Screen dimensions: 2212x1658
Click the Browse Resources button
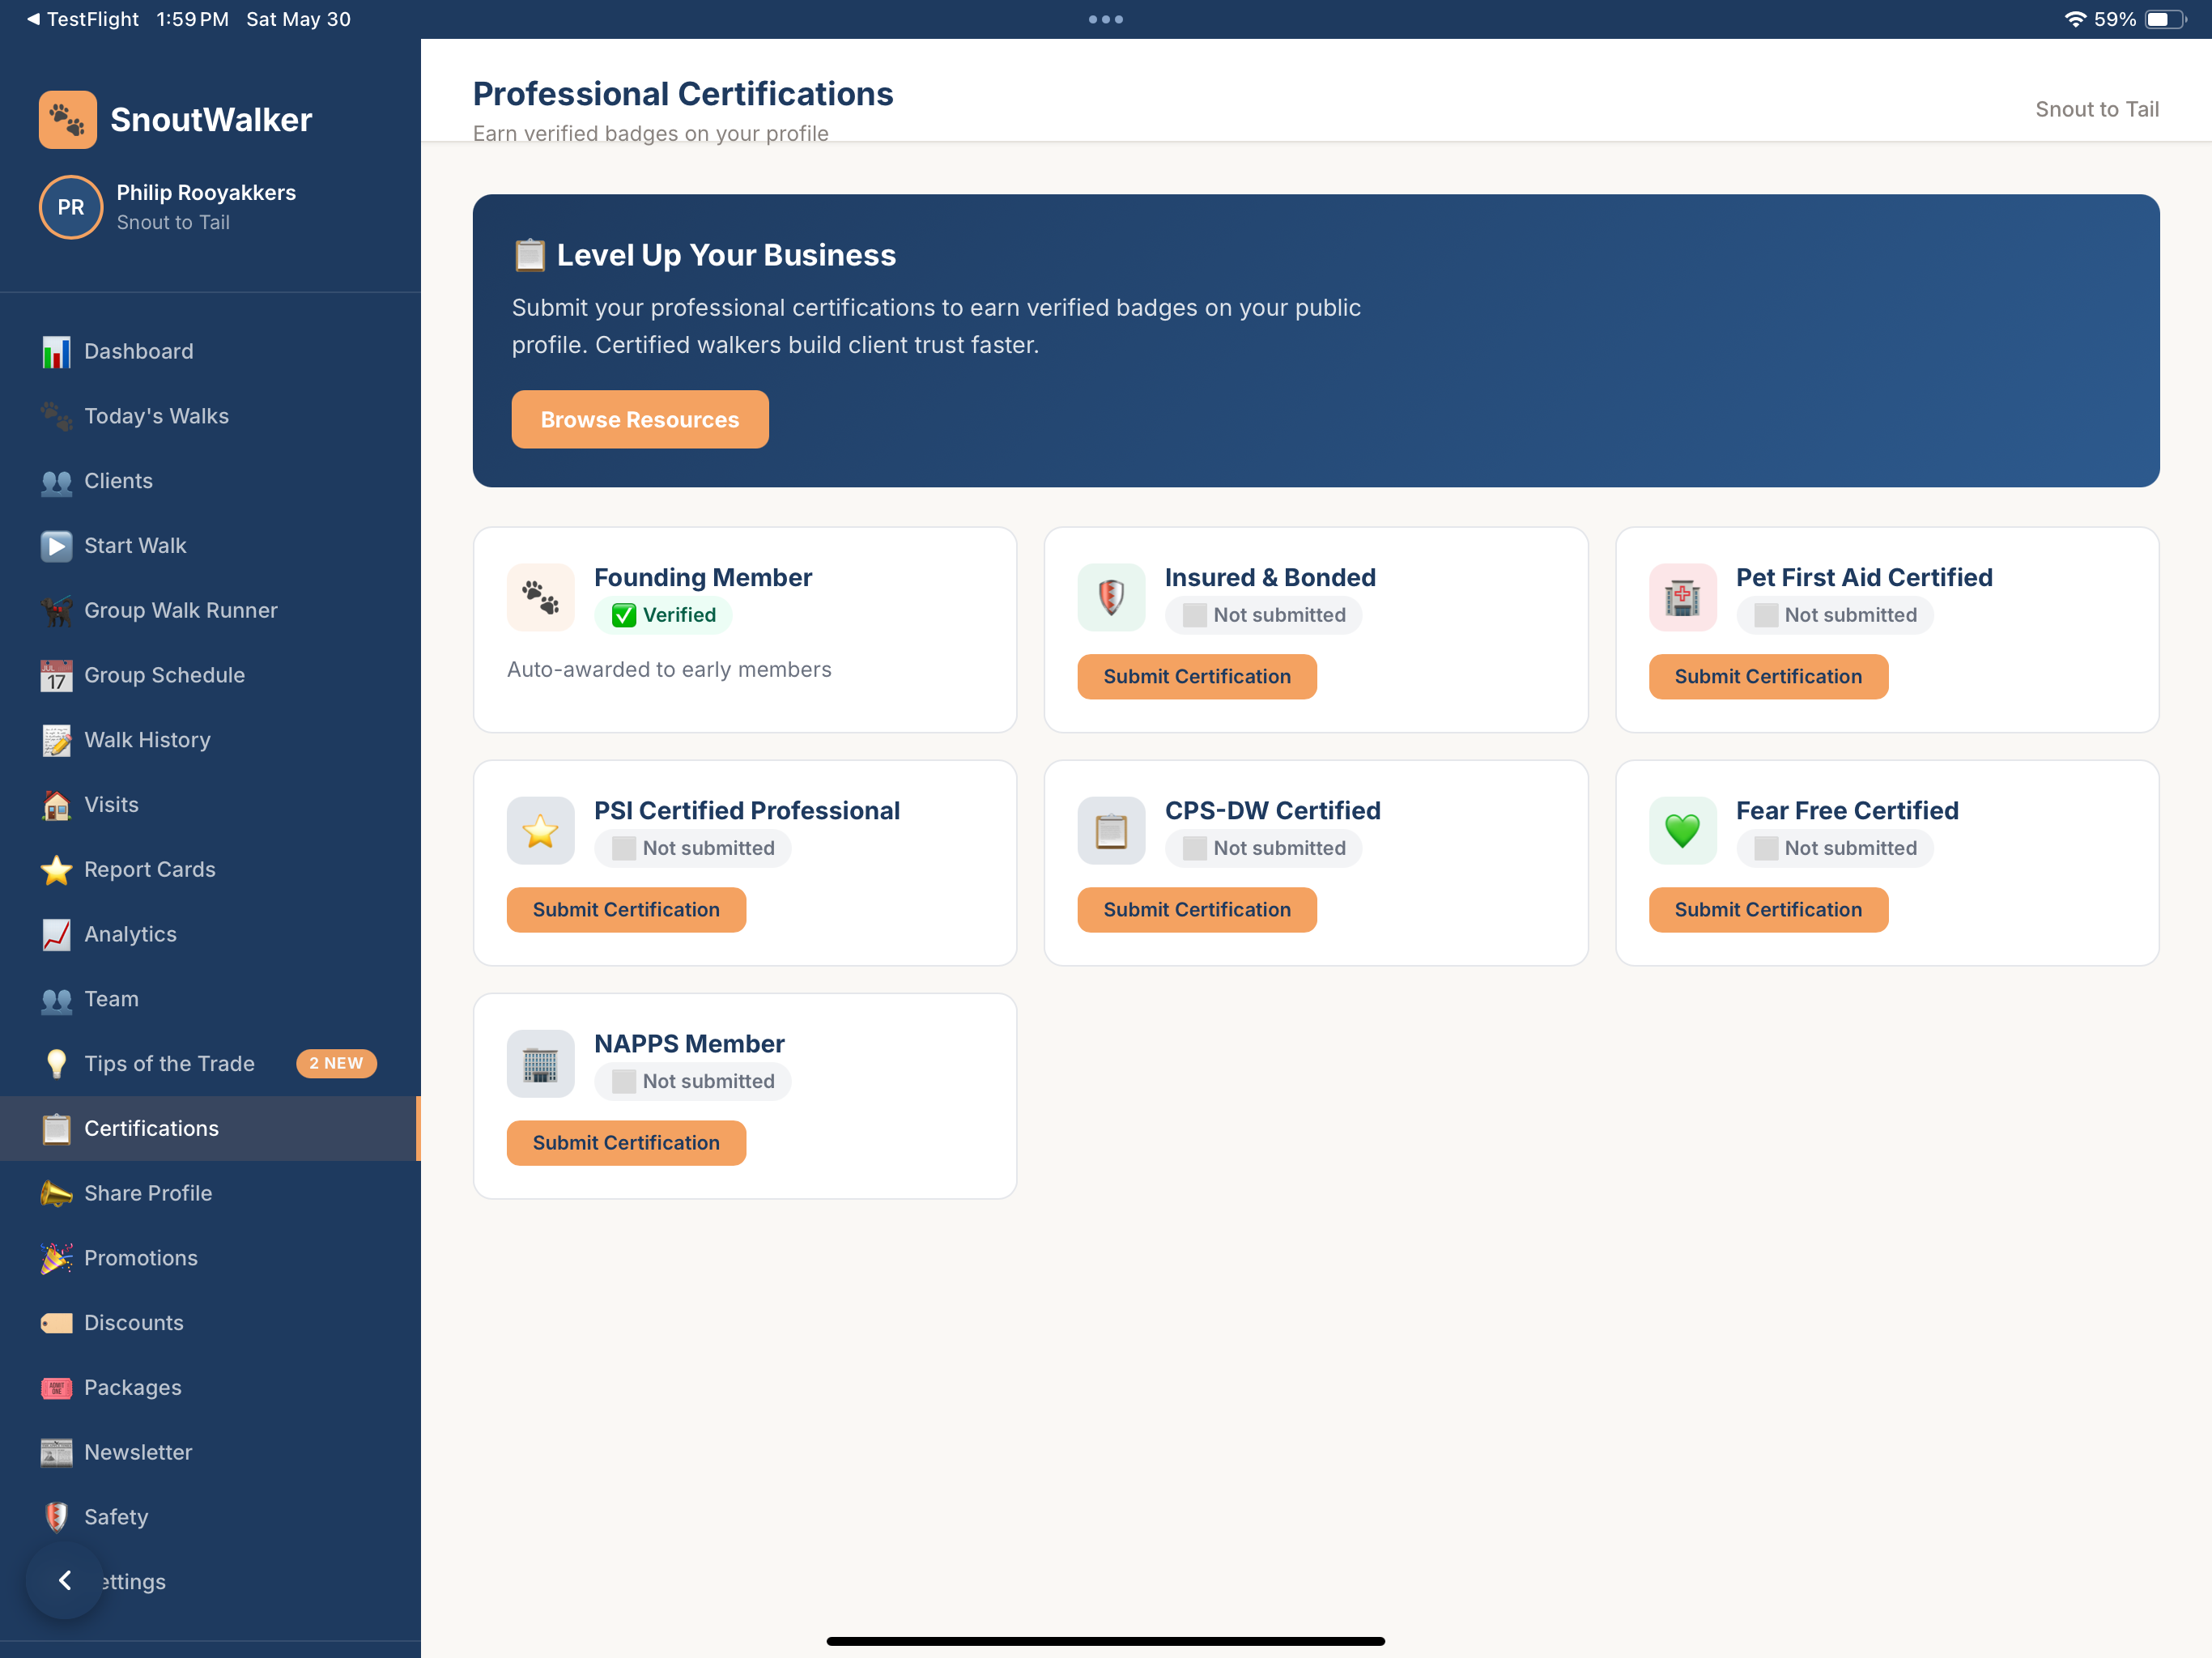pos(640,420)
